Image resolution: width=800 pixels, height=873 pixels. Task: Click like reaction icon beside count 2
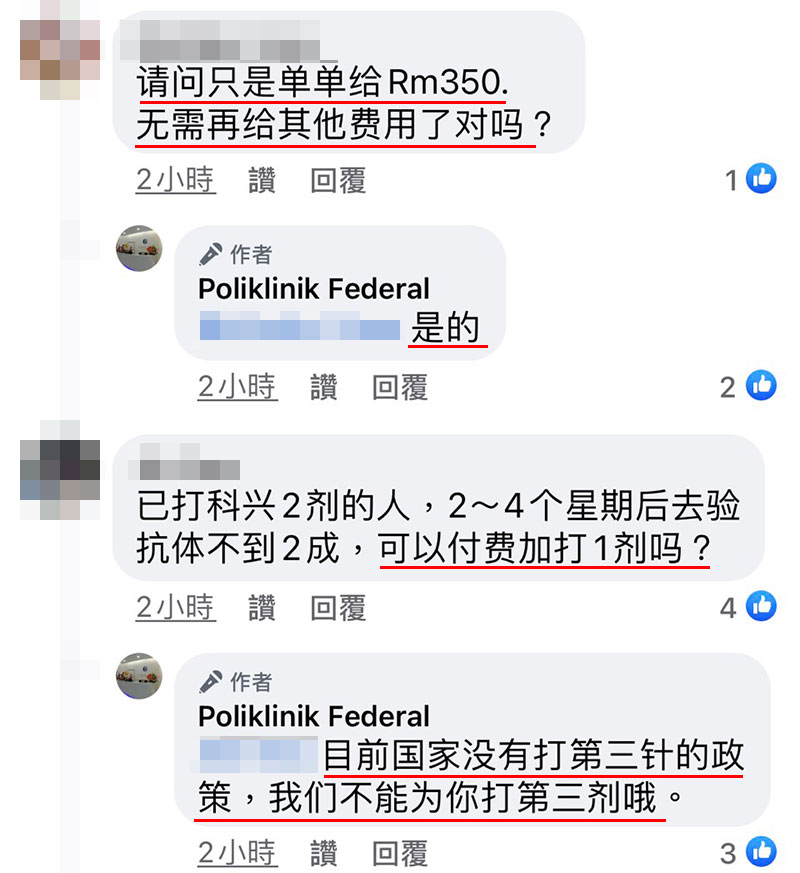tap(761, 385)
